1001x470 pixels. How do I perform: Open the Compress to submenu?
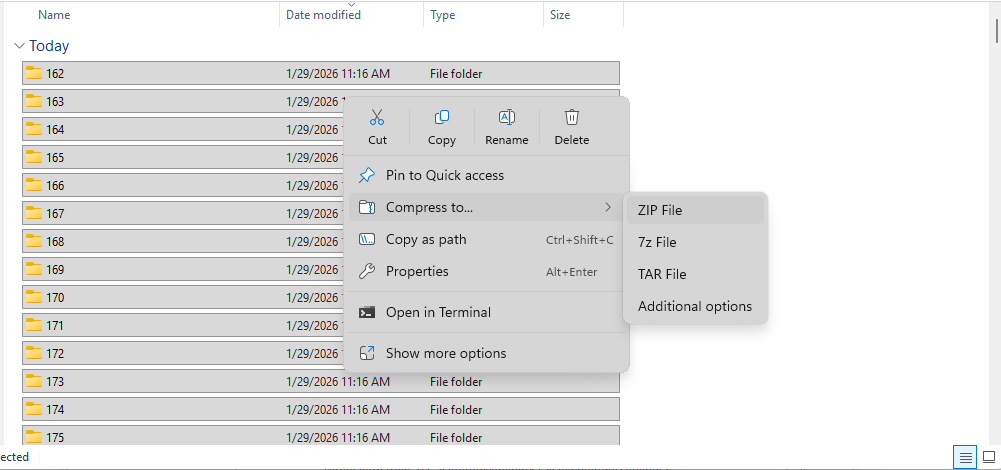click(x=486, y=207)
